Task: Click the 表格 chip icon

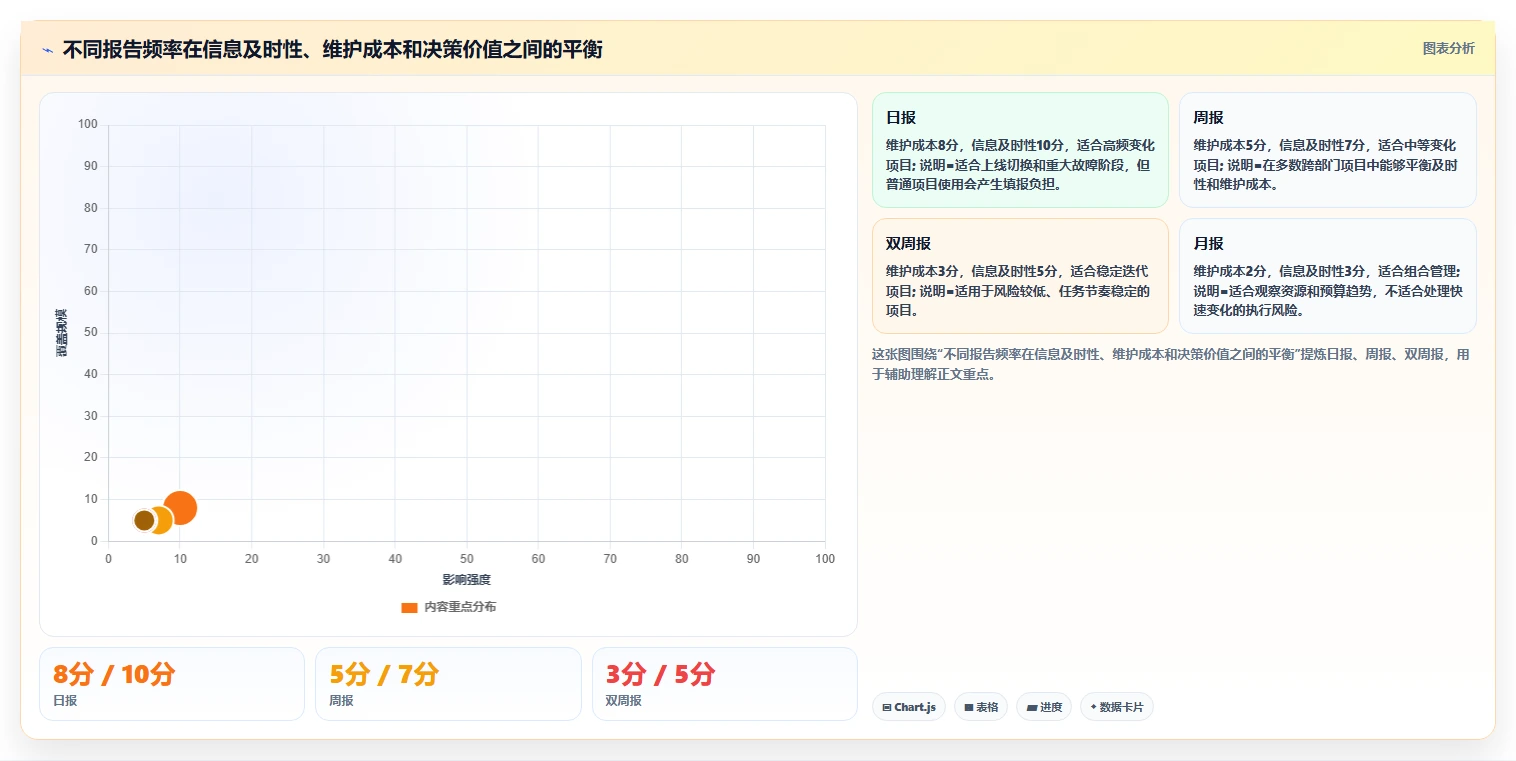Action: [x=969, y=708]
